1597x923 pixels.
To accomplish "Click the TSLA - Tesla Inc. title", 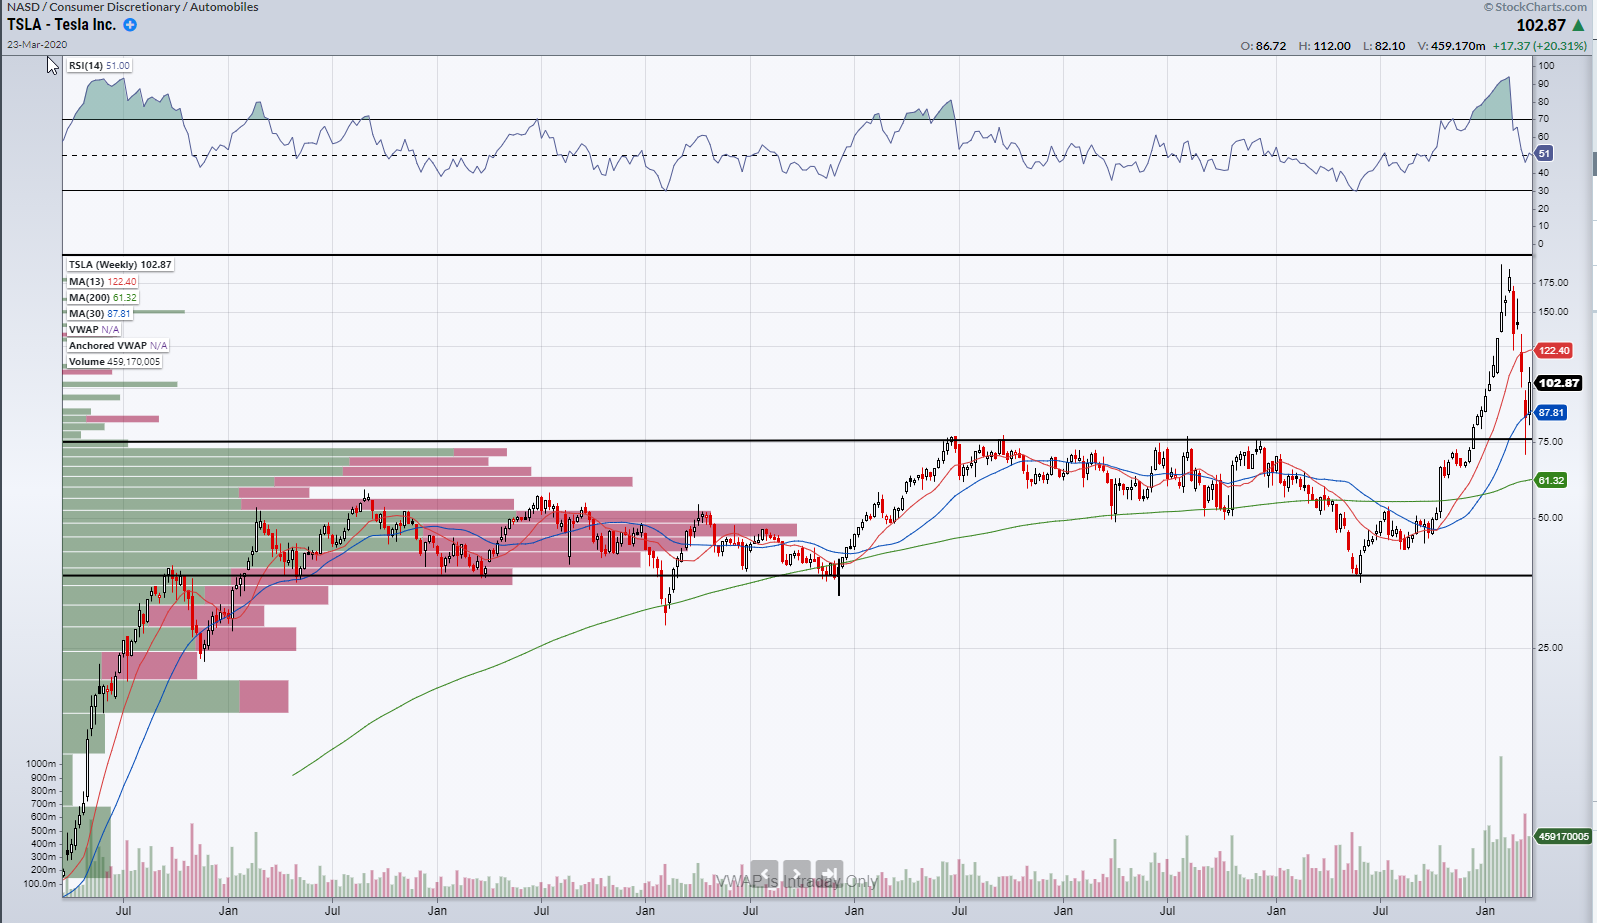I will 62,25.
